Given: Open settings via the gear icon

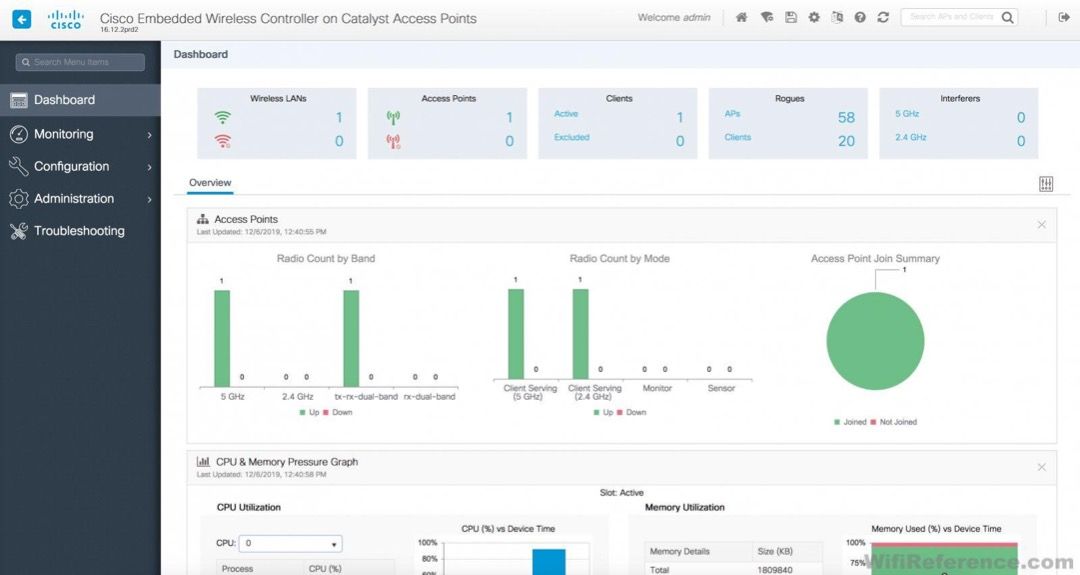Looking at the screenshot, I should pos(814,18).
